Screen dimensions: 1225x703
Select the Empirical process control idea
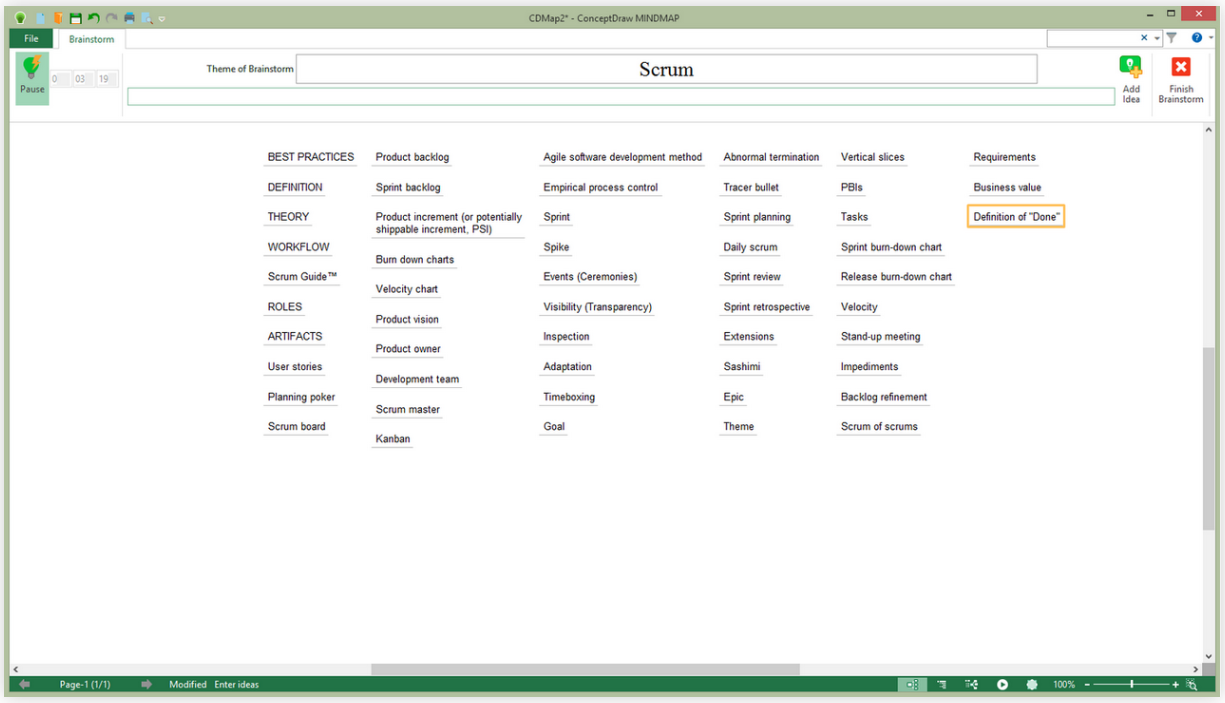coord(601,187)
